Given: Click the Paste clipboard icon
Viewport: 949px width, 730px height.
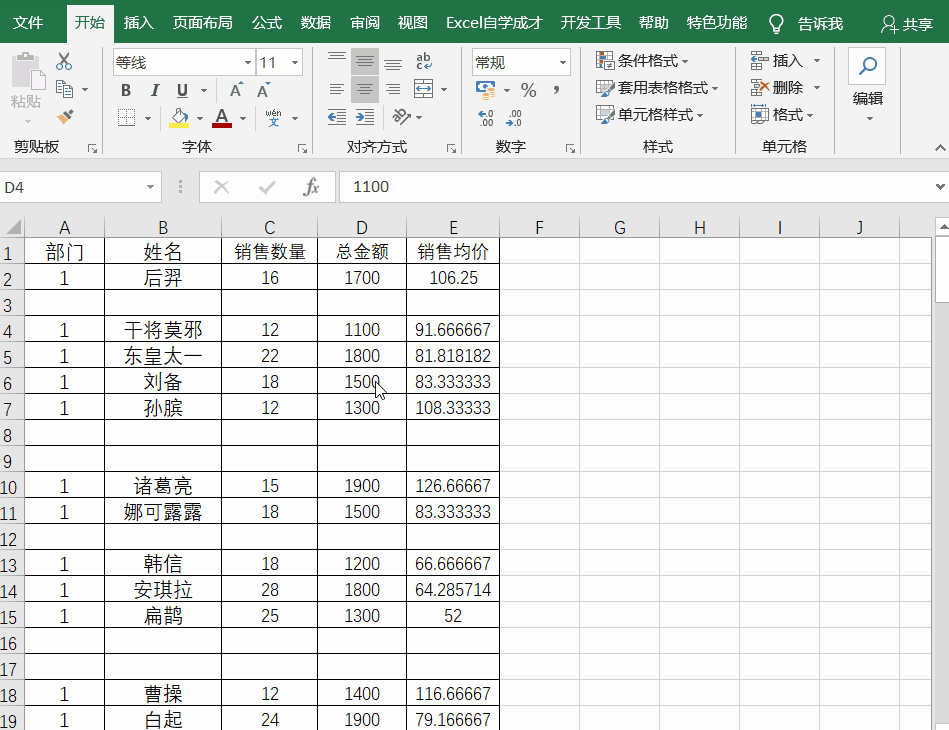Looking at the screenshot, I should (x=27, y=73).
